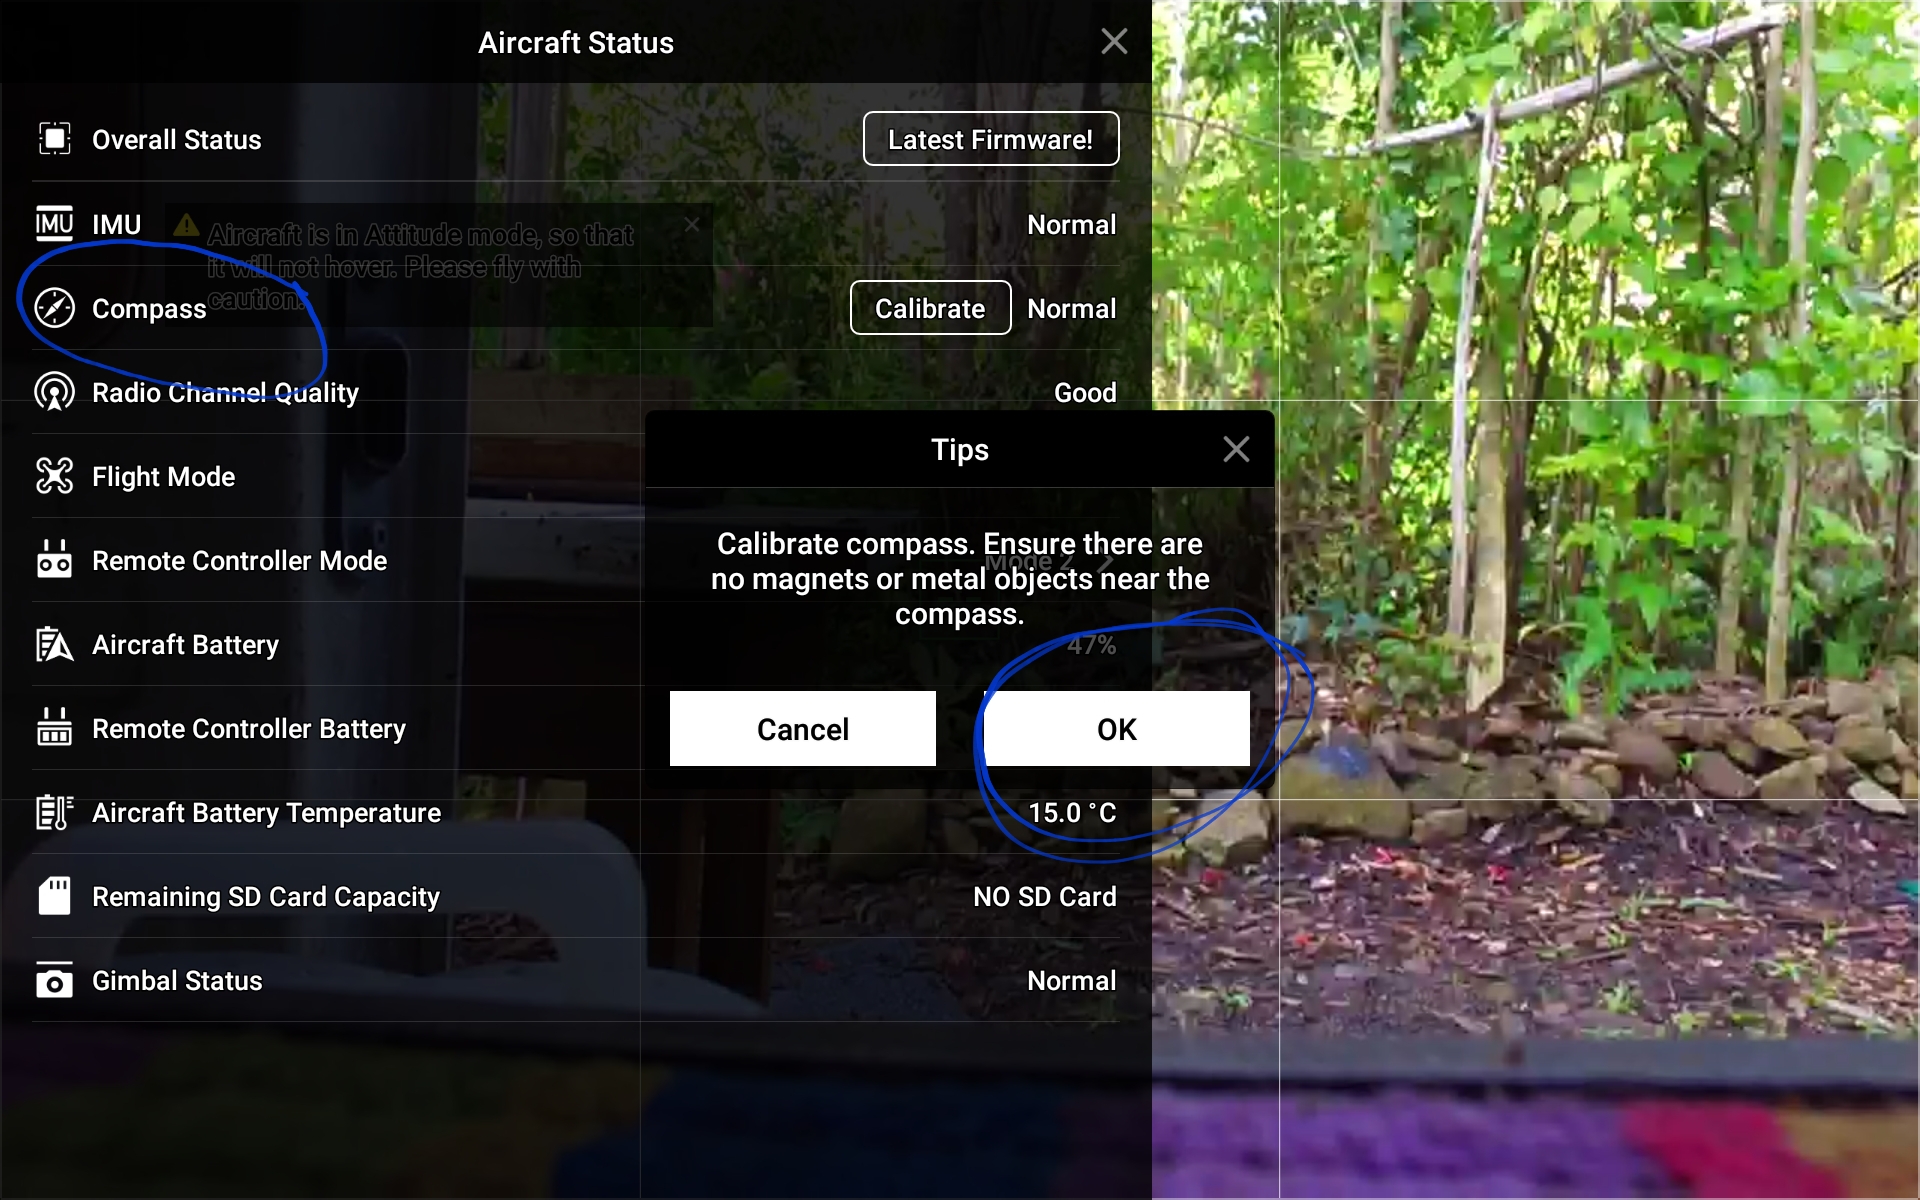Viewport: 1920px width, 1200px height.
Task: Close the Tips dialog
Action: click(x=1237, y=450)
